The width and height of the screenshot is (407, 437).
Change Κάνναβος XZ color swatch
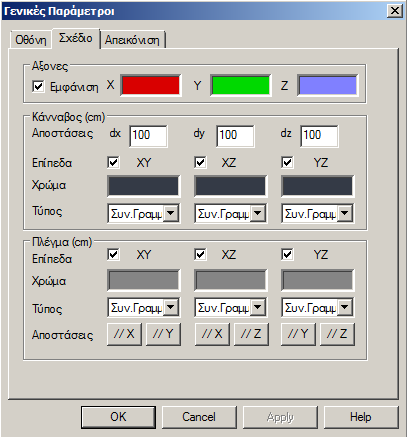230,186
